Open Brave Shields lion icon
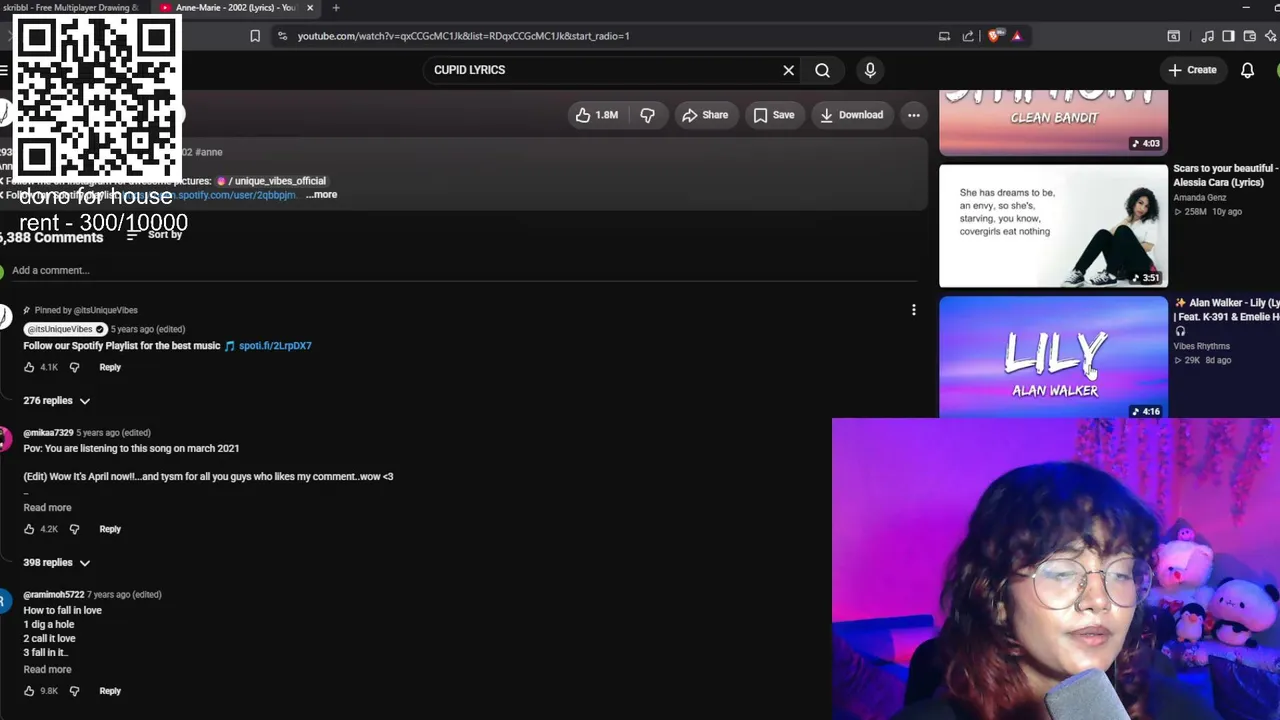 (x=994, y=36)
